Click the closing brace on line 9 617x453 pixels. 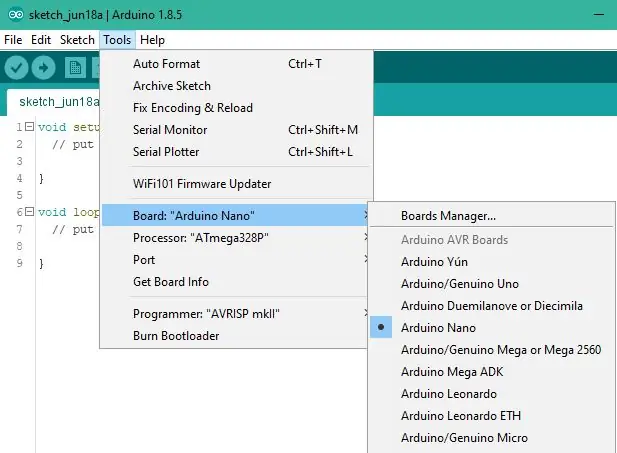point(41,263)
